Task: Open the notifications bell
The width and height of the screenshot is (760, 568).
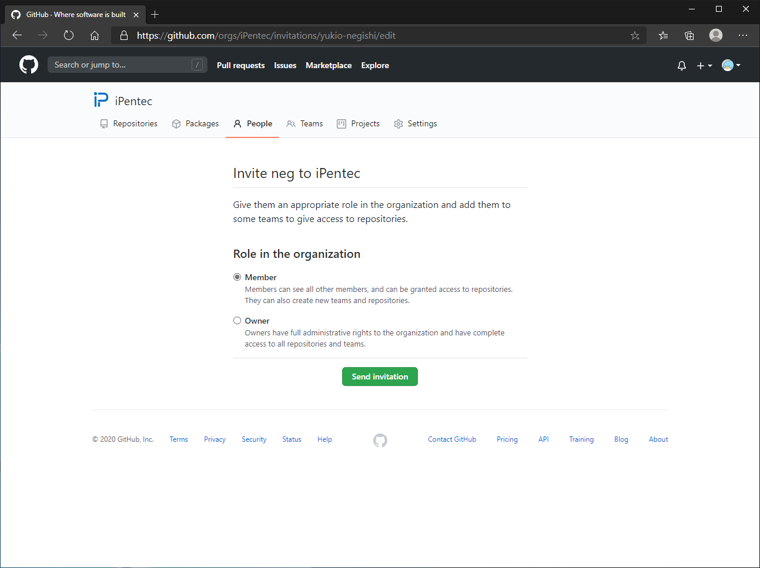Action: [681, 65]
